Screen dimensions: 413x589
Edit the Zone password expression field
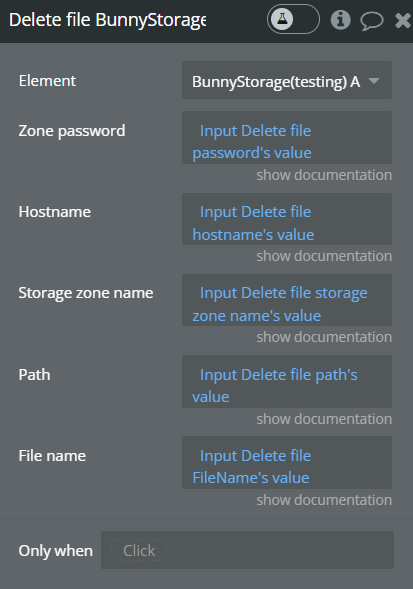point(287,137)
